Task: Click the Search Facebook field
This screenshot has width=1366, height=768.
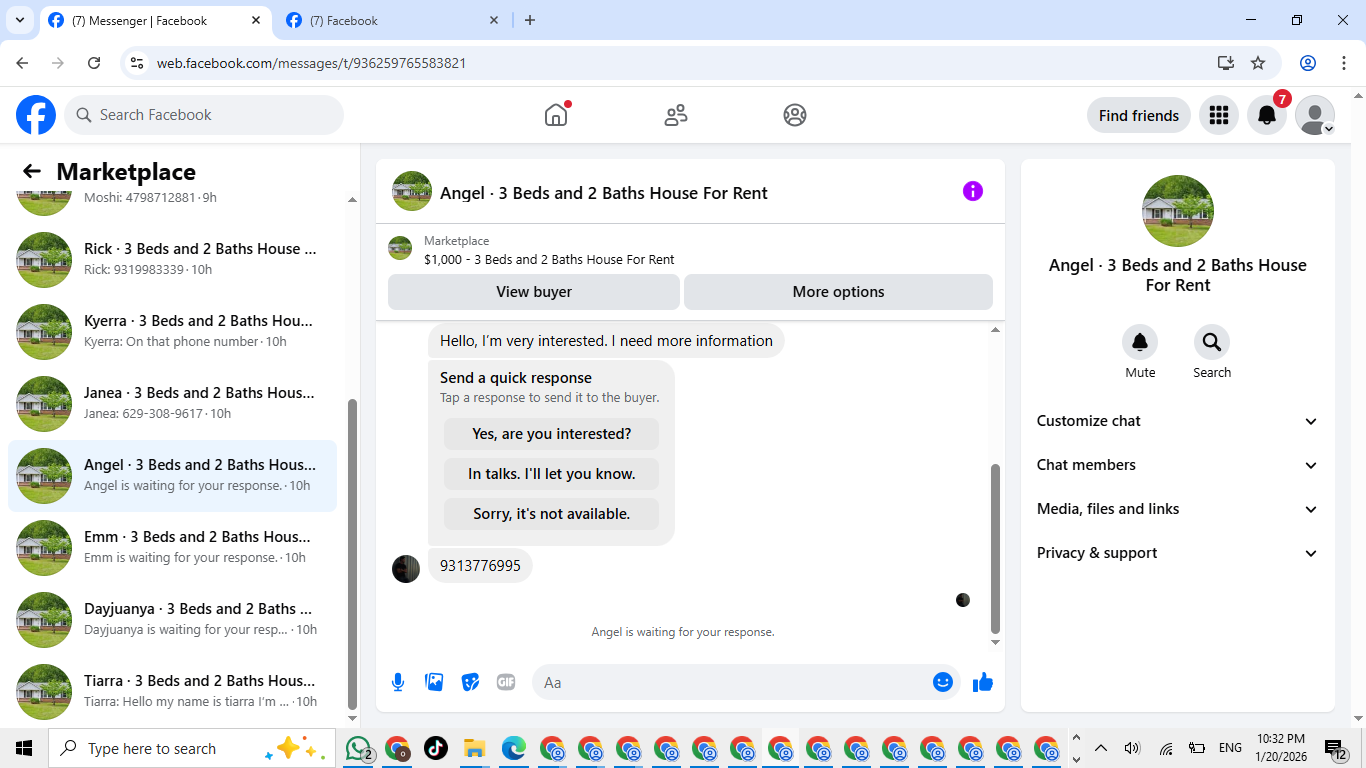Action: [x=204, y=115]
